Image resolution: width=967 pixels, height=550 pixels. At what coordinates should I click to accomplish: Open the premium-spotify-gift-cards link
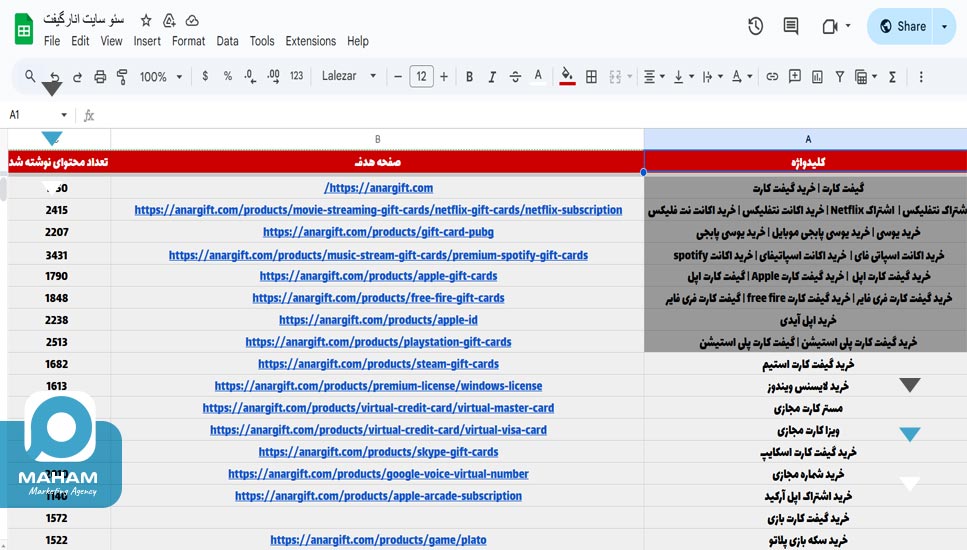click(x=378, y=255)
